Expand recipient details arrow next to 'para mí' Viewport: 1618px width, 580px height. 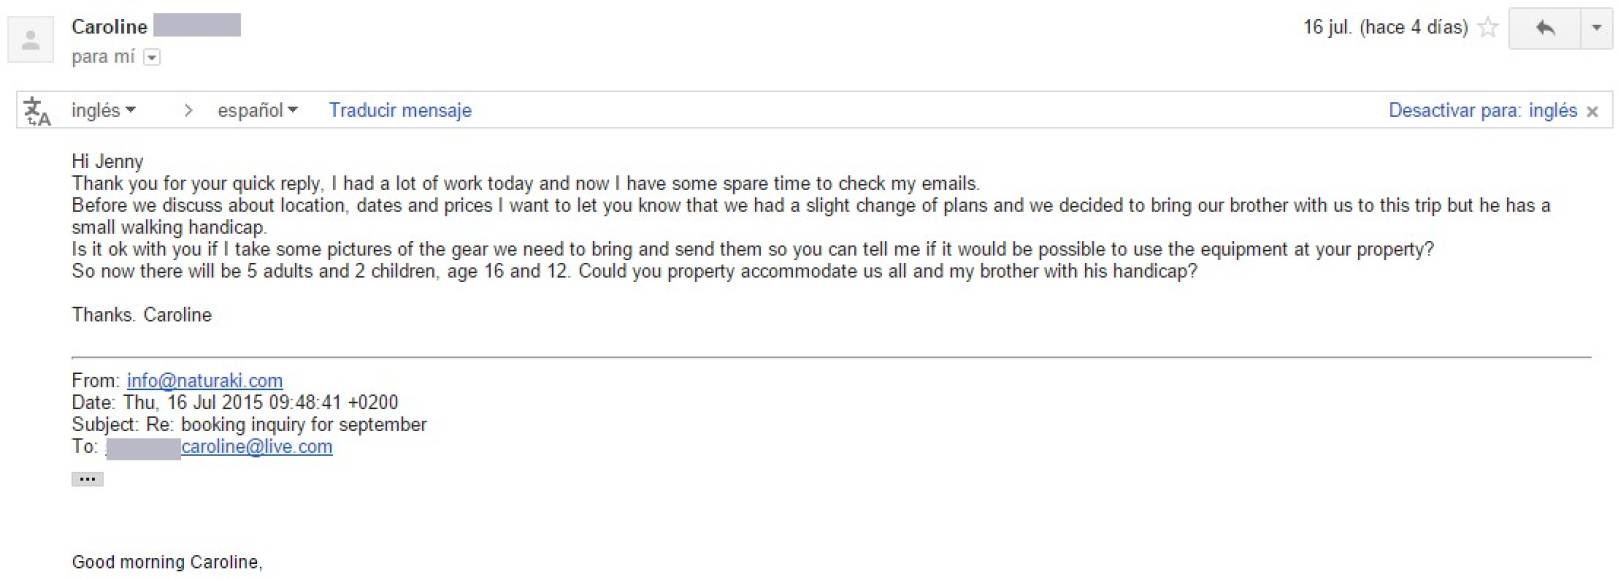point(152,58)
